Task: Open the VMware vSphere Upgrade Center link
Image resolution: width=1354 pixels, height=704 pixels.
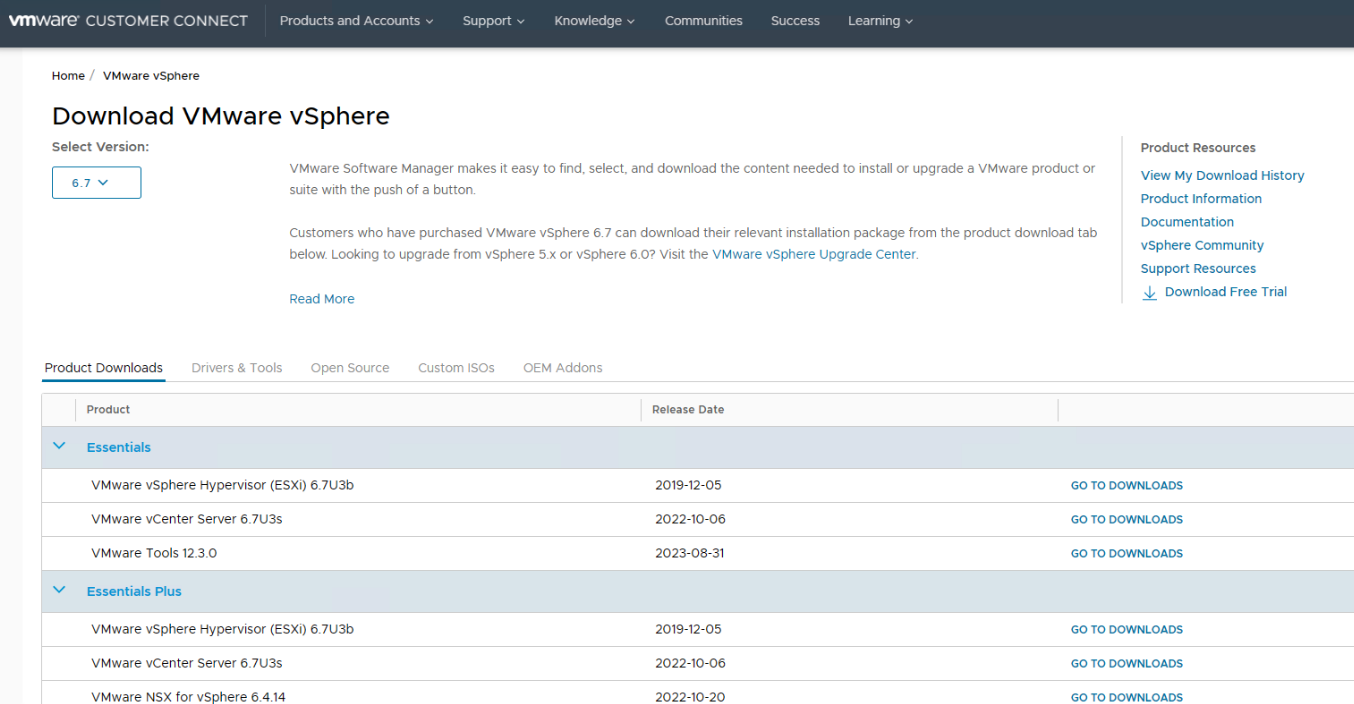Action: point(814,255)
